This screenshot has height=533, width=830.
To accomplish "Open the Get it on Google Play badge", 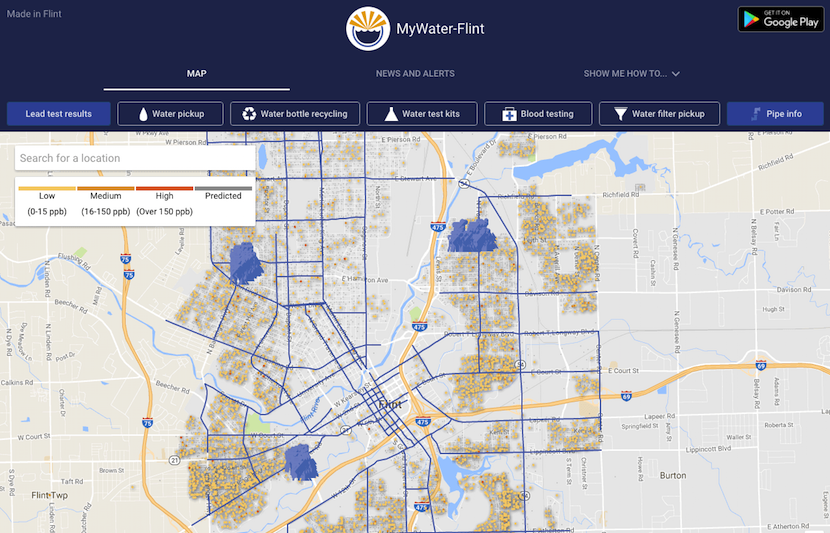I will point(780,19).
